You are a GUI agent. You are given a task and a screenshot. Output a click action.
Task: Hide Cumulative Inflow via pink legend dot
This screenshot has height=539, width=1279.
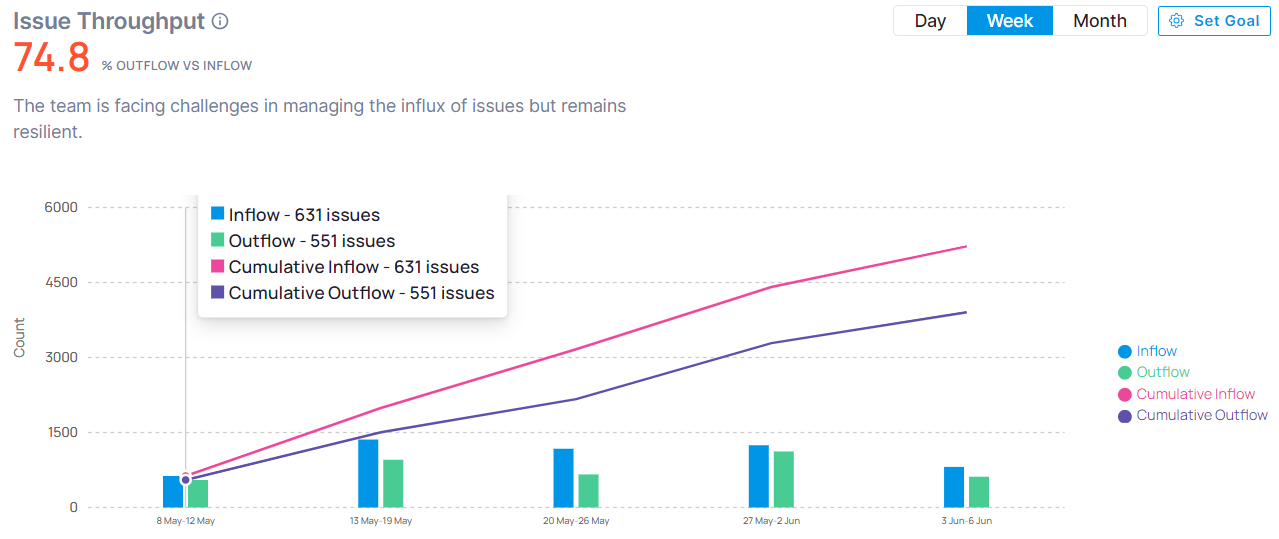(1125, 395)
